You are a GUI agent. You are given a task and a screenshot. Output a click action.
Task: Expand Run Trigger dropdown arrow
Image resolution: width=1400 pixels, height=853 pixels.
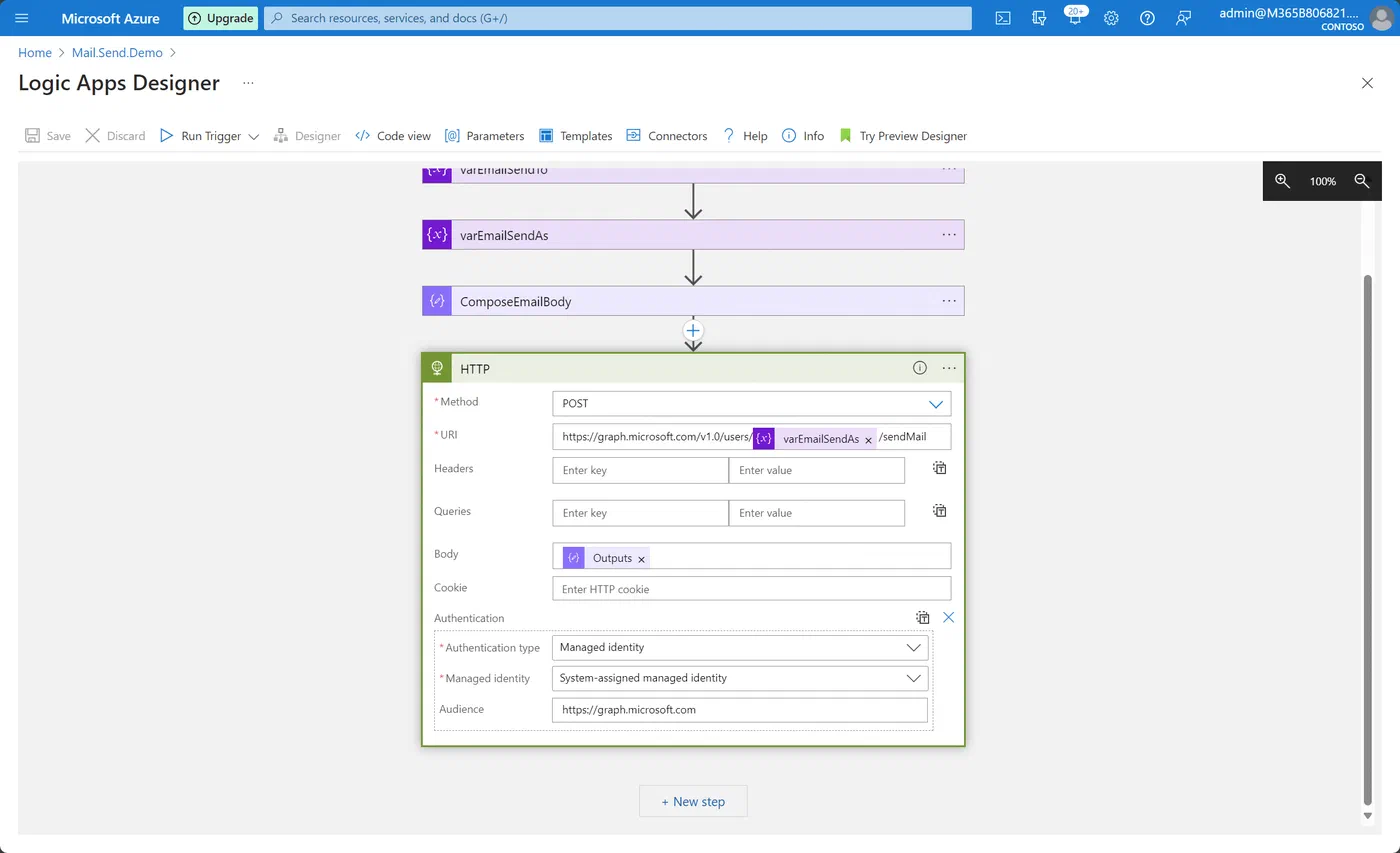pyautogui.click(x=253, y=136)
